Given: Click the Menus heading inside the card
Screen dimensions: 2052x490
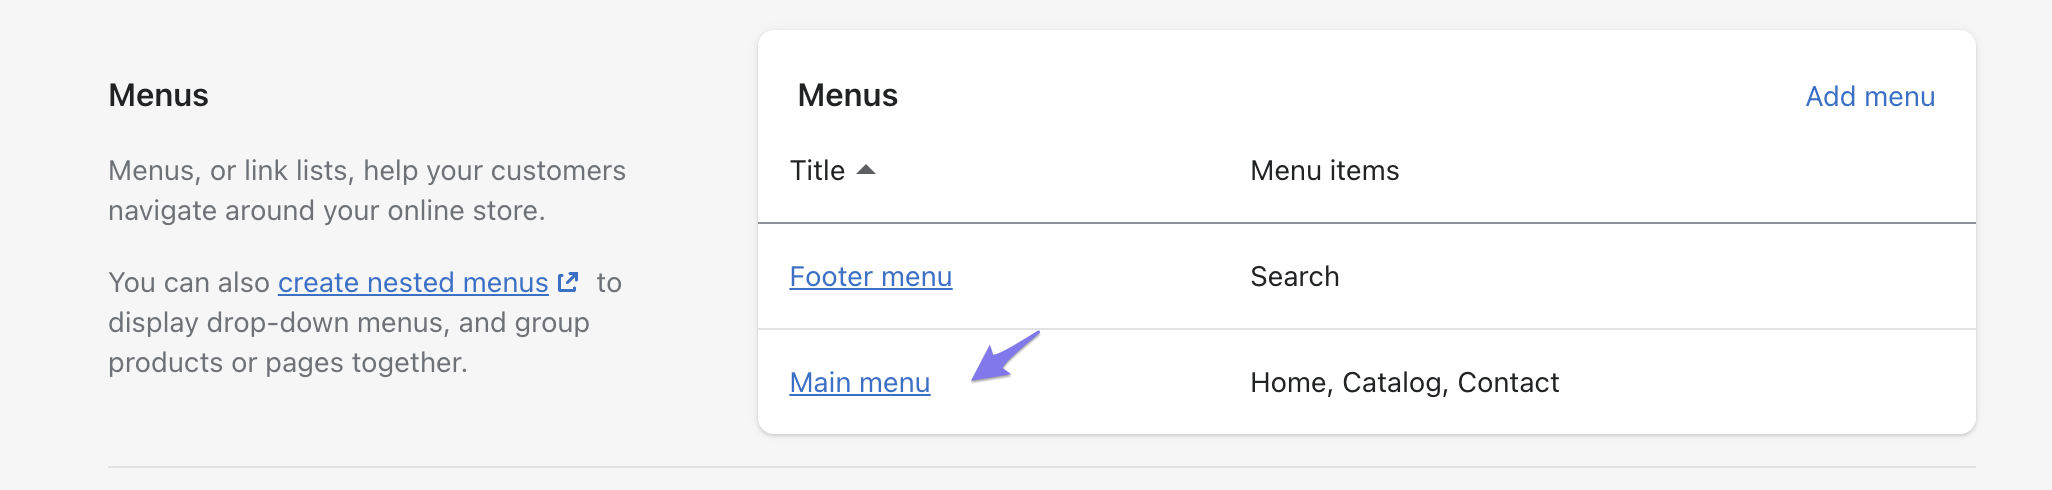Looking at the screenshot, I should coord(847,96).
